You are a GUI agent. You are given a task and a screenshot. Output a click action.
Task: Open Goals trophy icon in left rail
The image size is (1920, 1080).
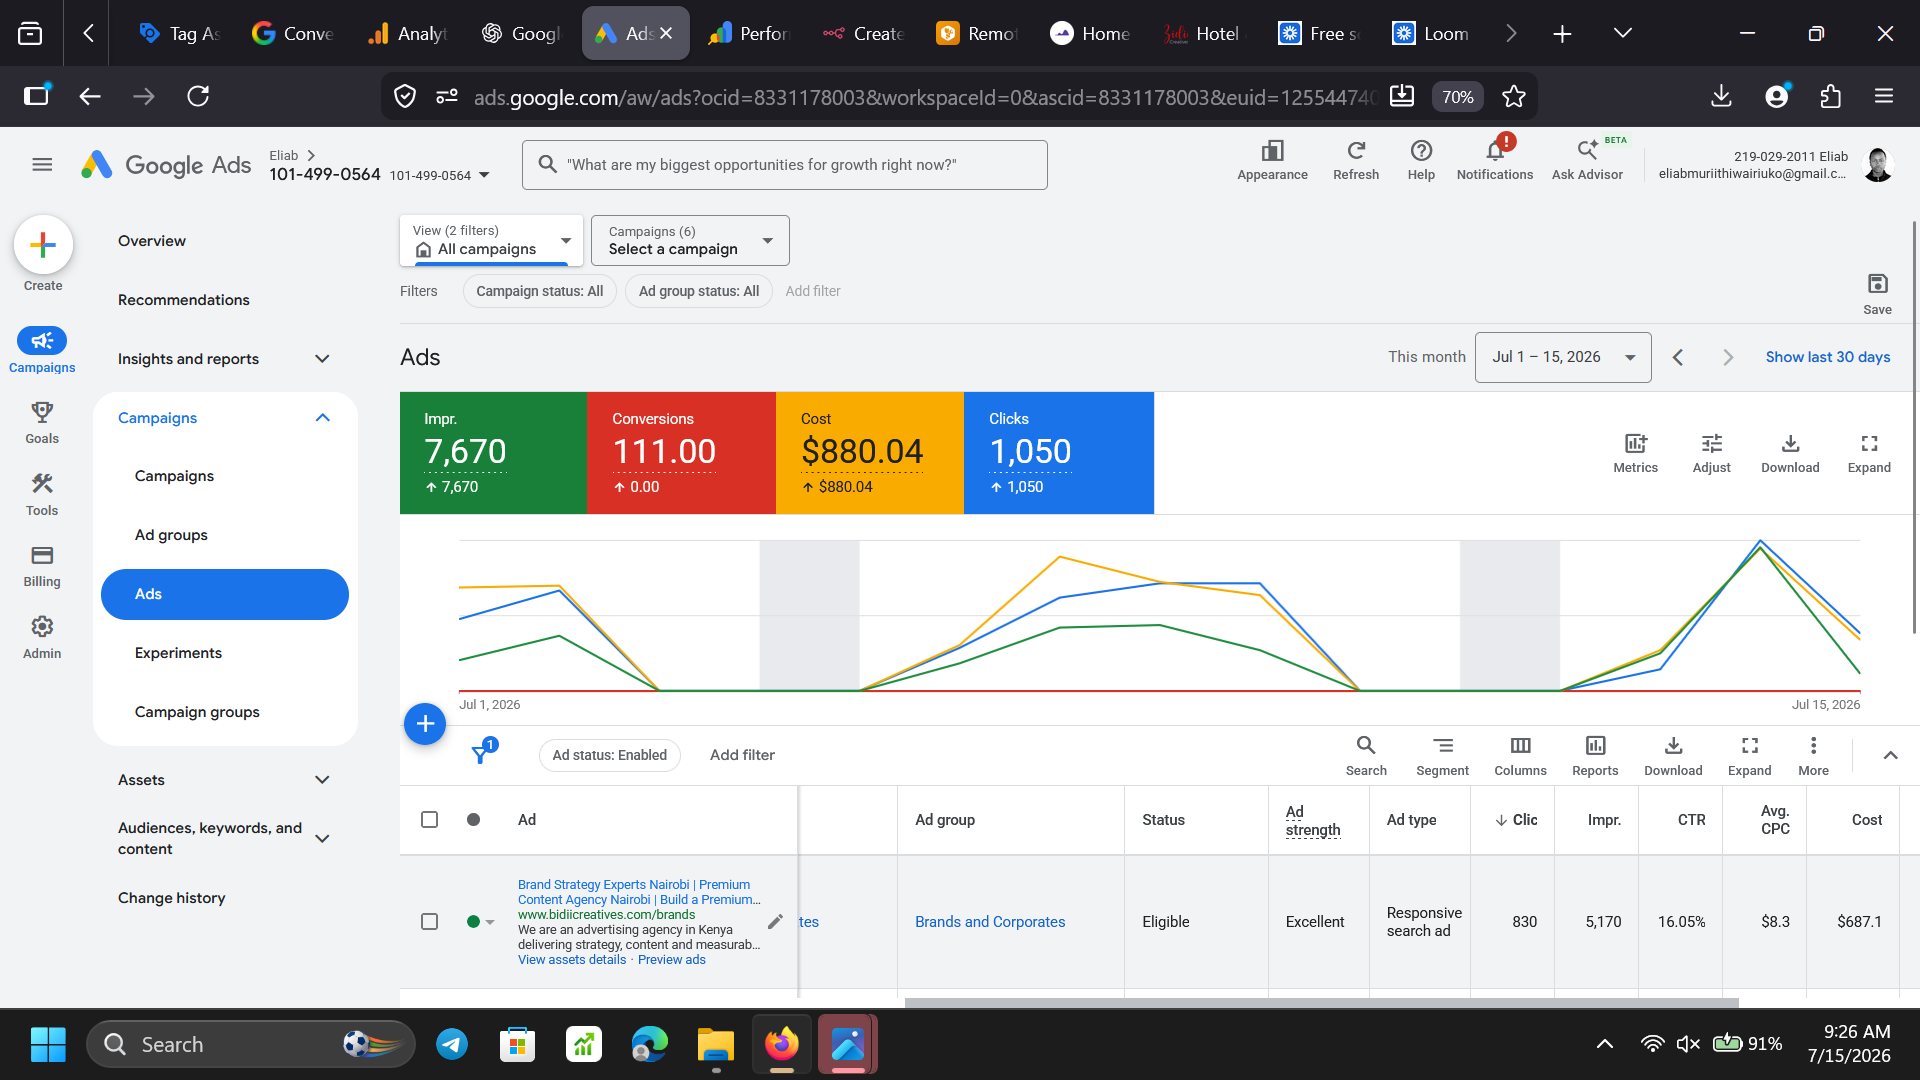tap(42, 412)
